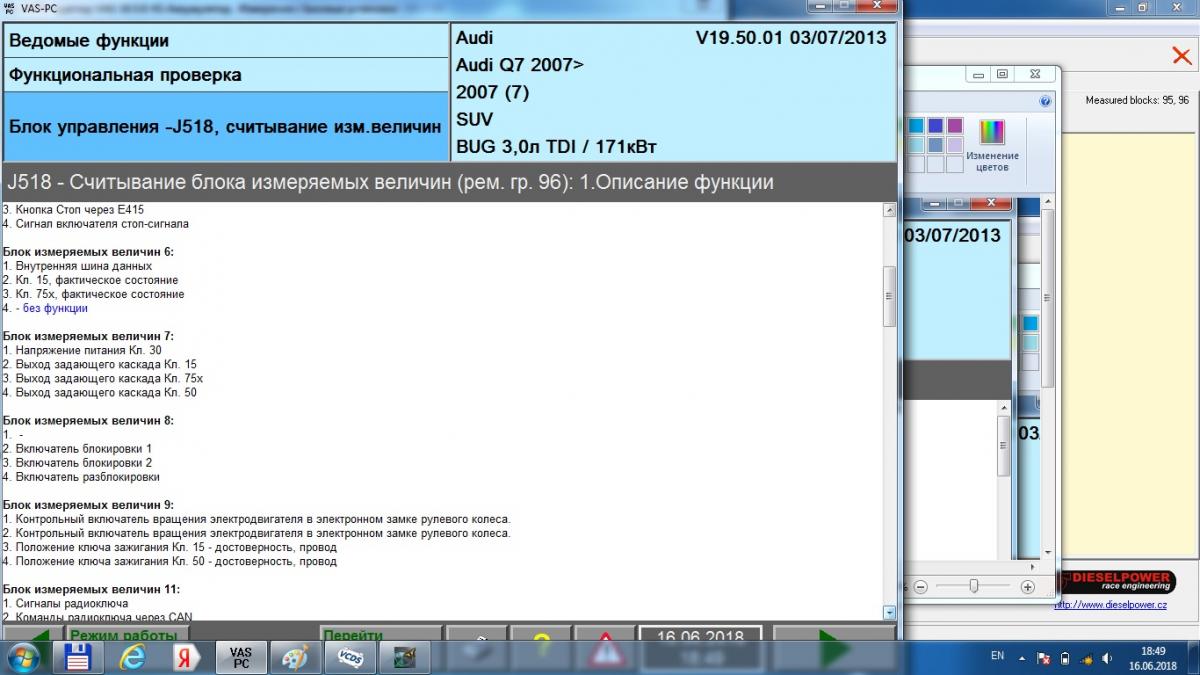Open Action Center flag in system tray
1200x675 pixels.
click(x=1042, y=658)
